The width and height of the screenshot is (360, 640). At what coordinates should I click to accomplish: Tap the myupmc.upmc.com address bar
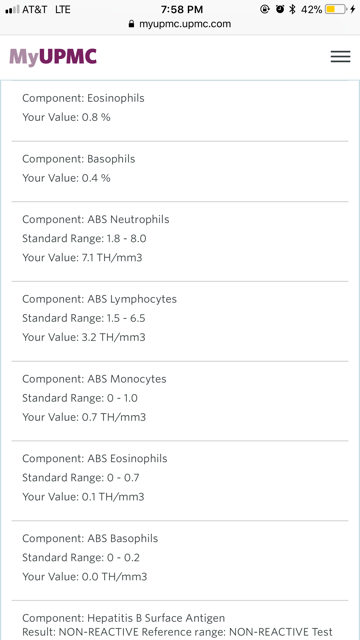click(180, 24)
